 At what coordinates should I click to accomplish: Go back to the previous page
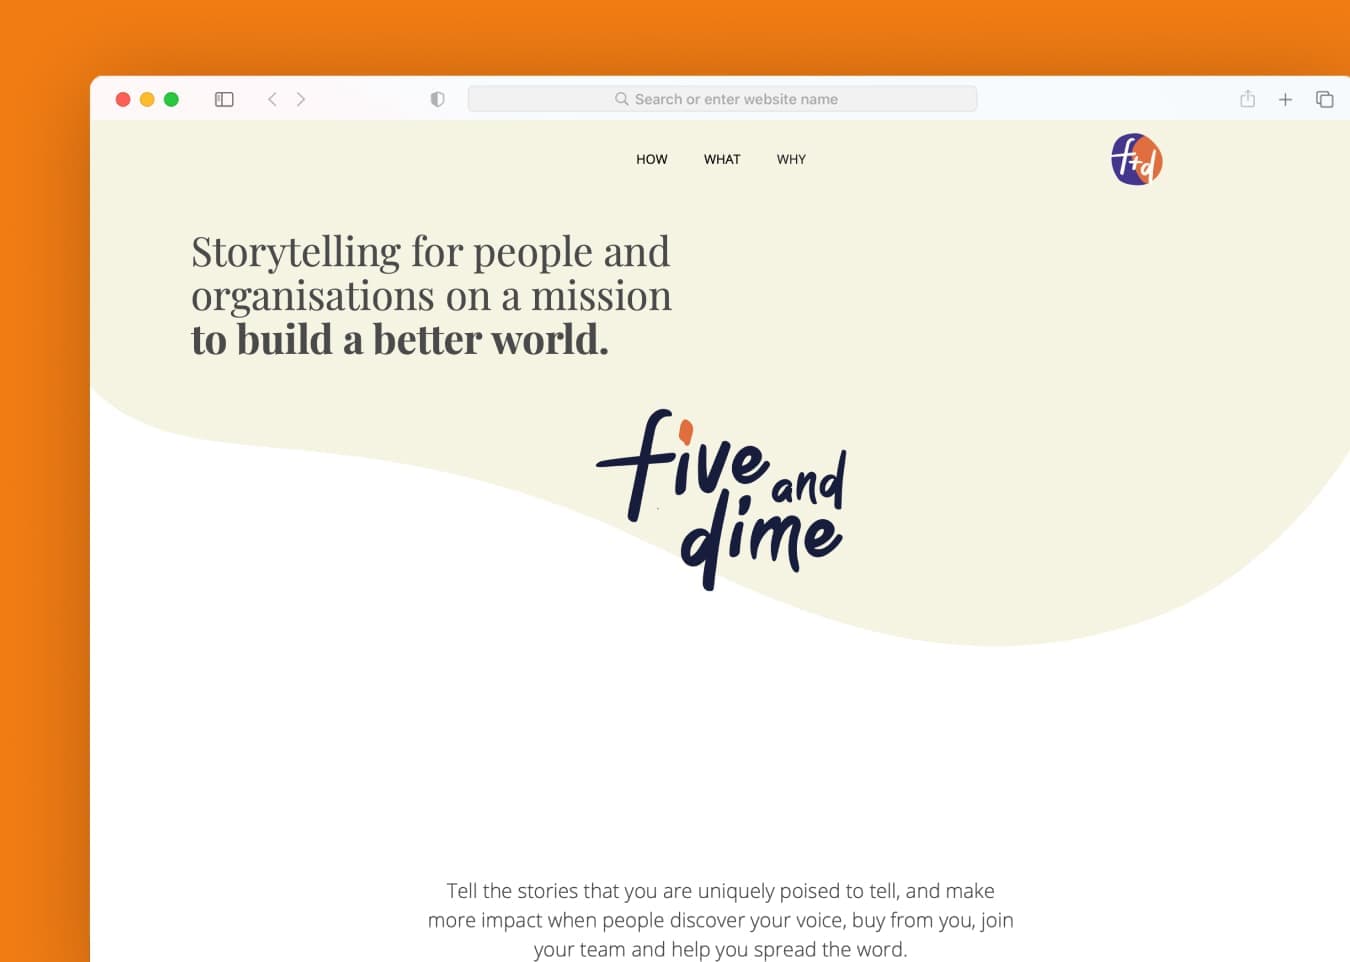click(272, 99)
